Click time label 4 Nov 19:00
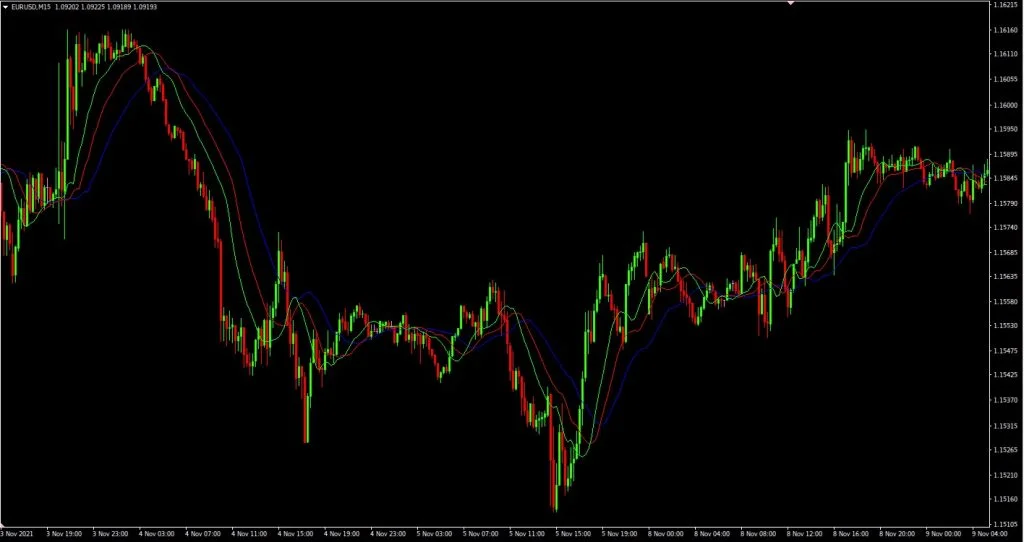The width and height of the screenshot is (1024, 542). tap(342, 534)
